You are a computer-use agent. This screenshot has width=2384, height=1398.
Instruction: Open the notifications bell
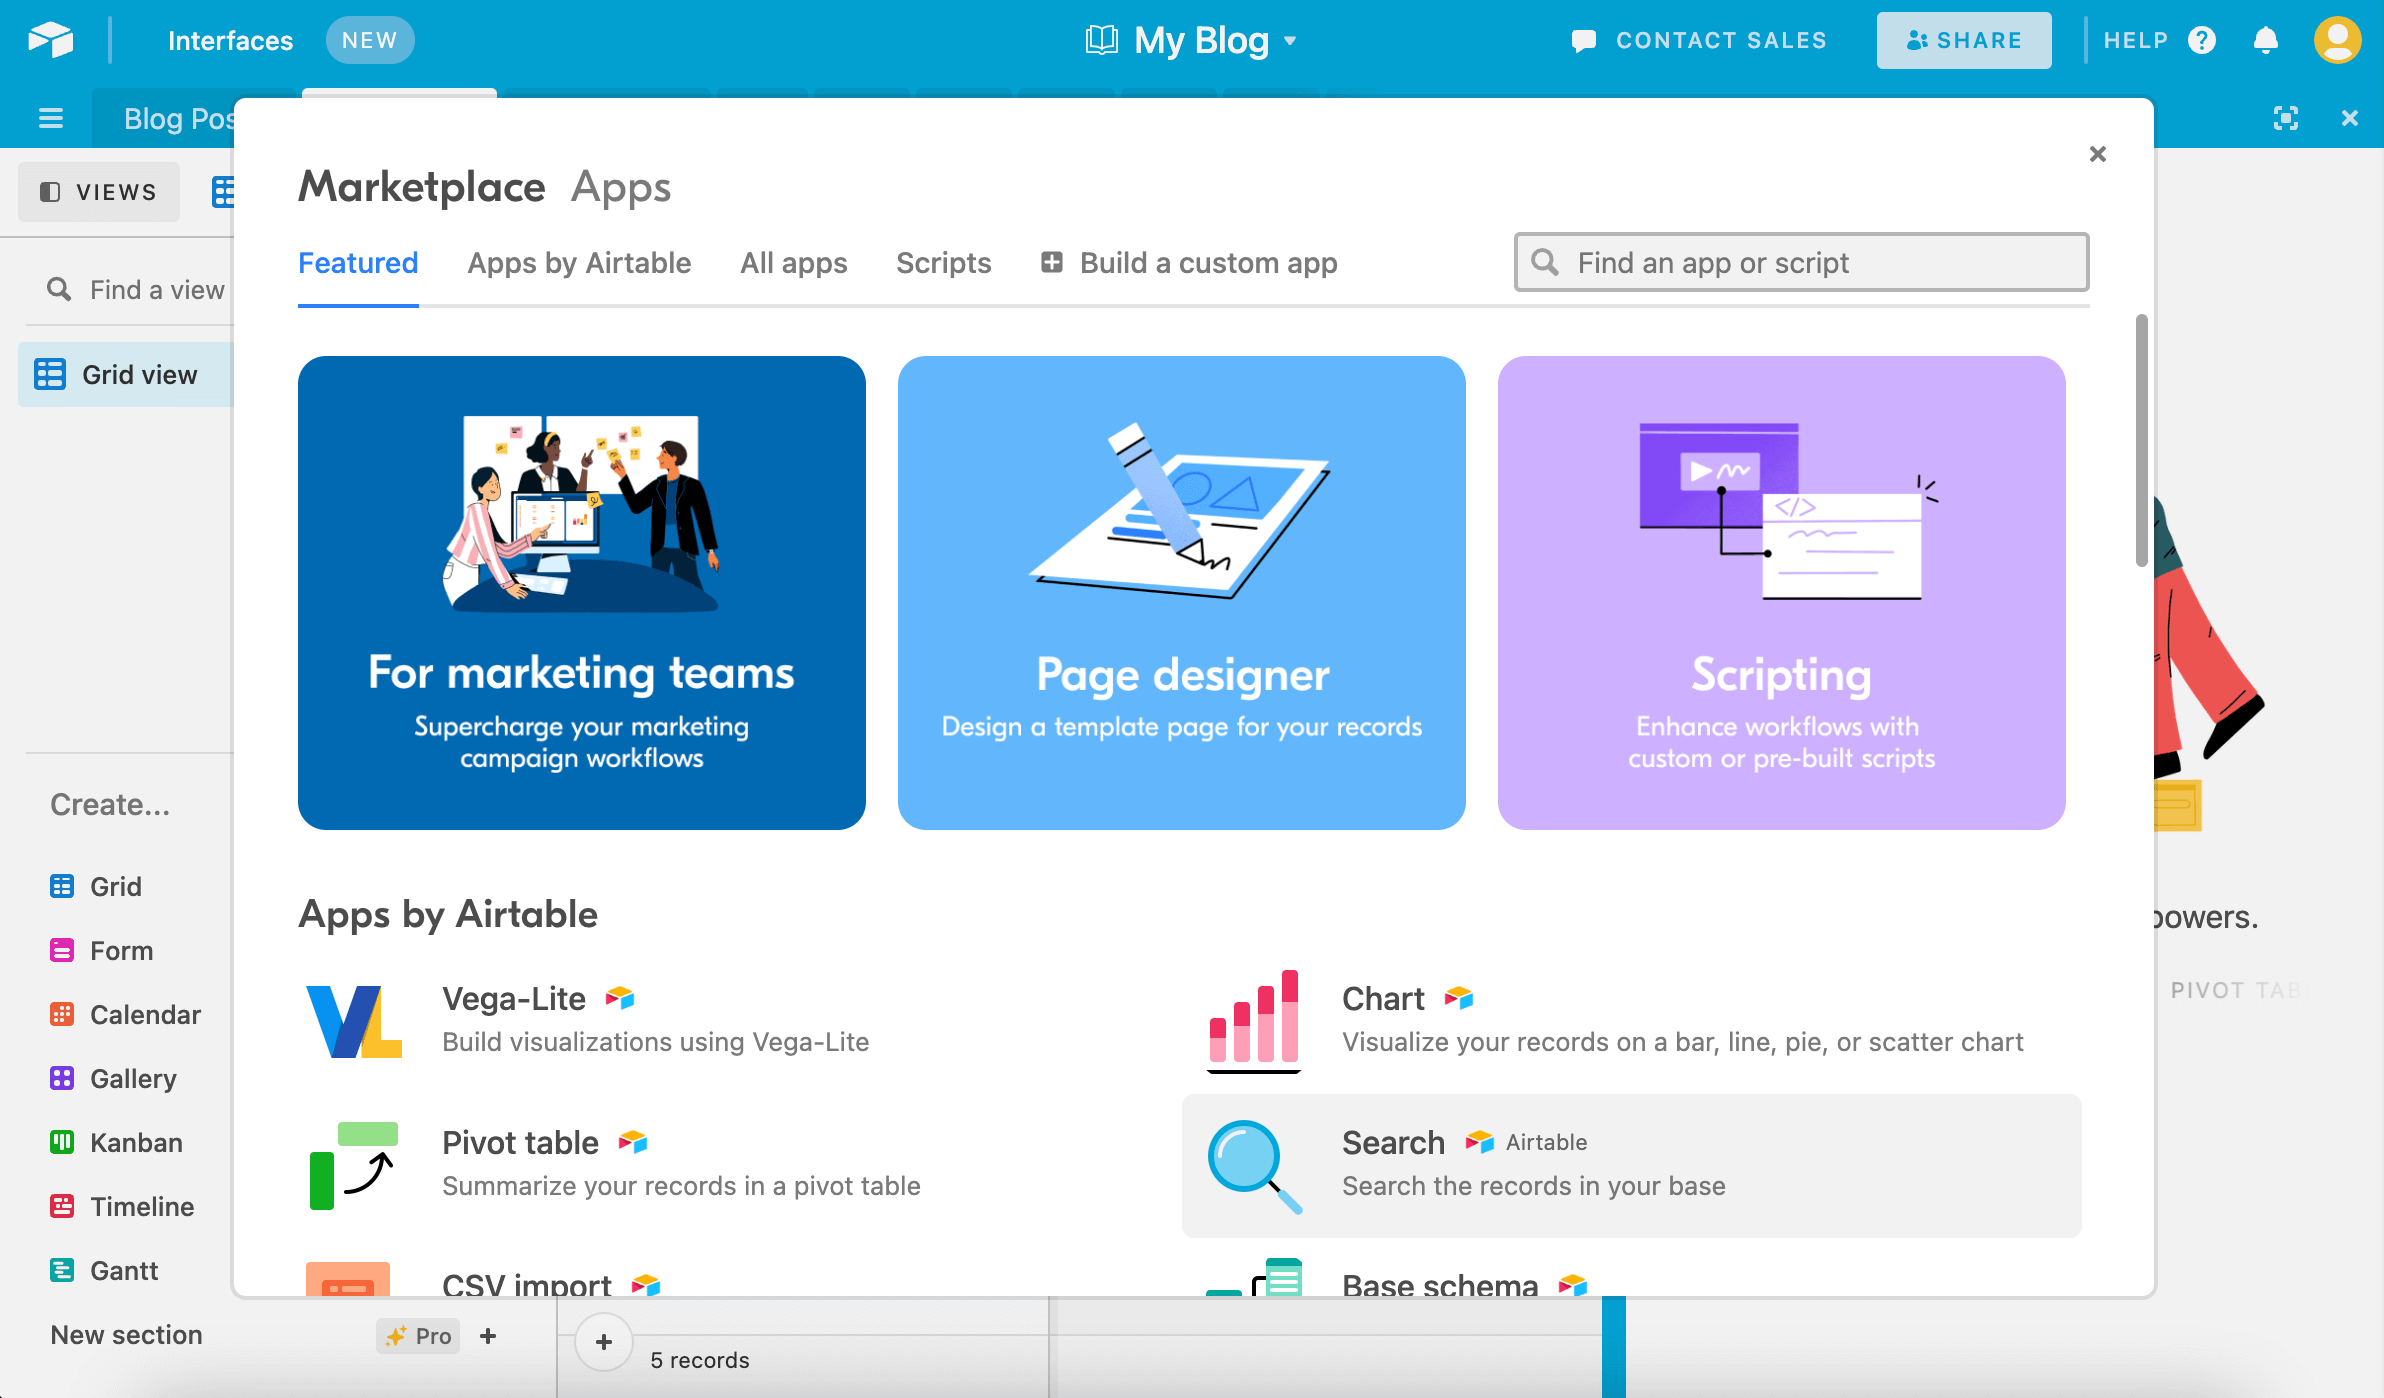(x=2265, y=40)
